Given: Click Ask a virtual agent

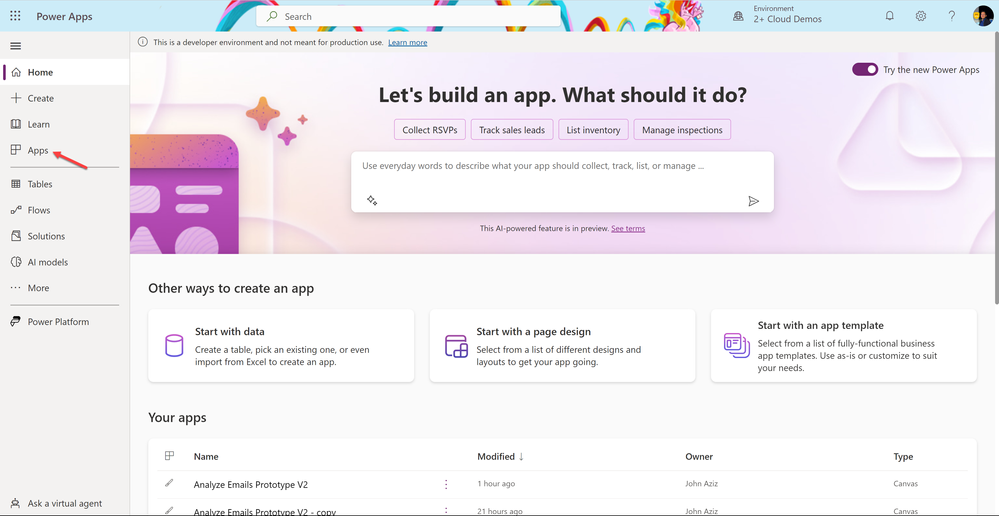Looking at the screenshot, I should 65,503.
